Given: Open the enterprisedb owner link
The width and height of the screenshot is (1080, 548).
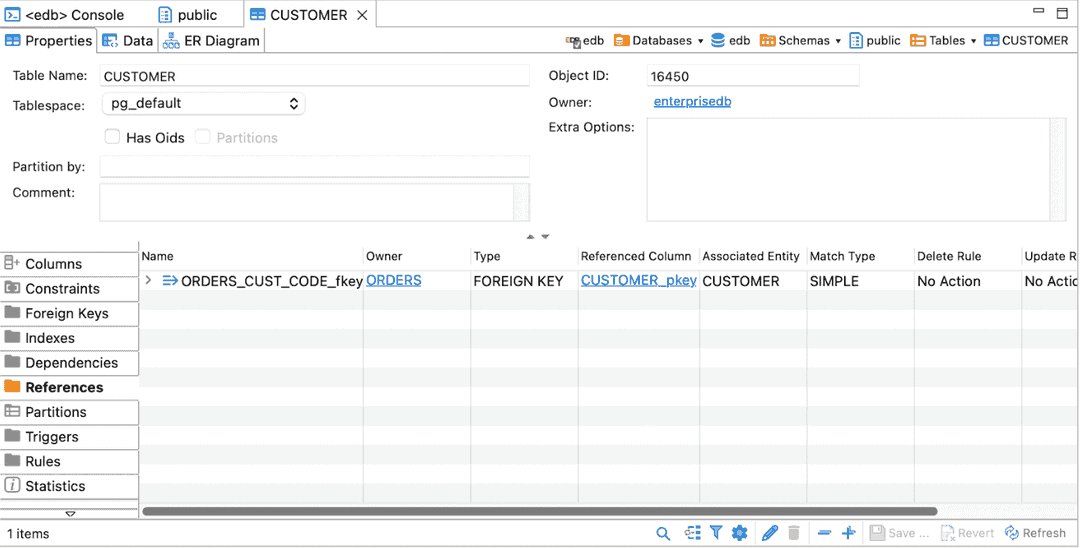Looking at the screenshot, I should coord(692,102).
